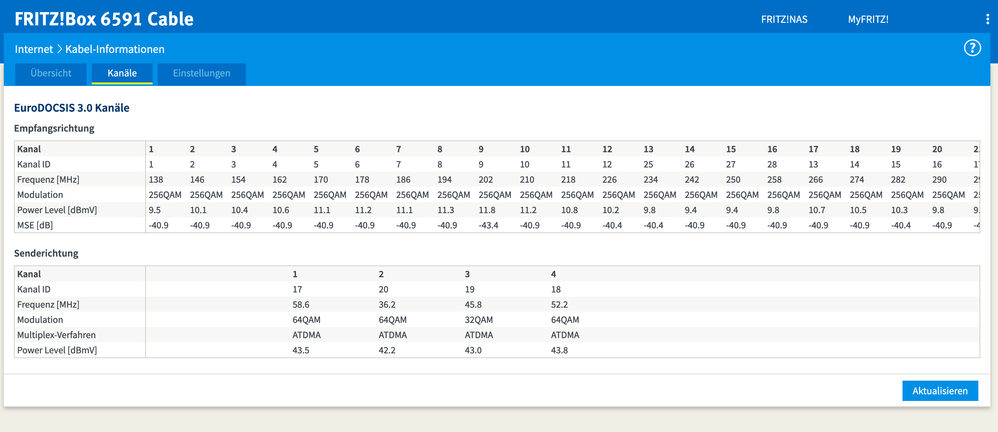This screenshot has height=432, width=998.
Task: Go to the Internet breadcrumb
Action: coord(34,48)
